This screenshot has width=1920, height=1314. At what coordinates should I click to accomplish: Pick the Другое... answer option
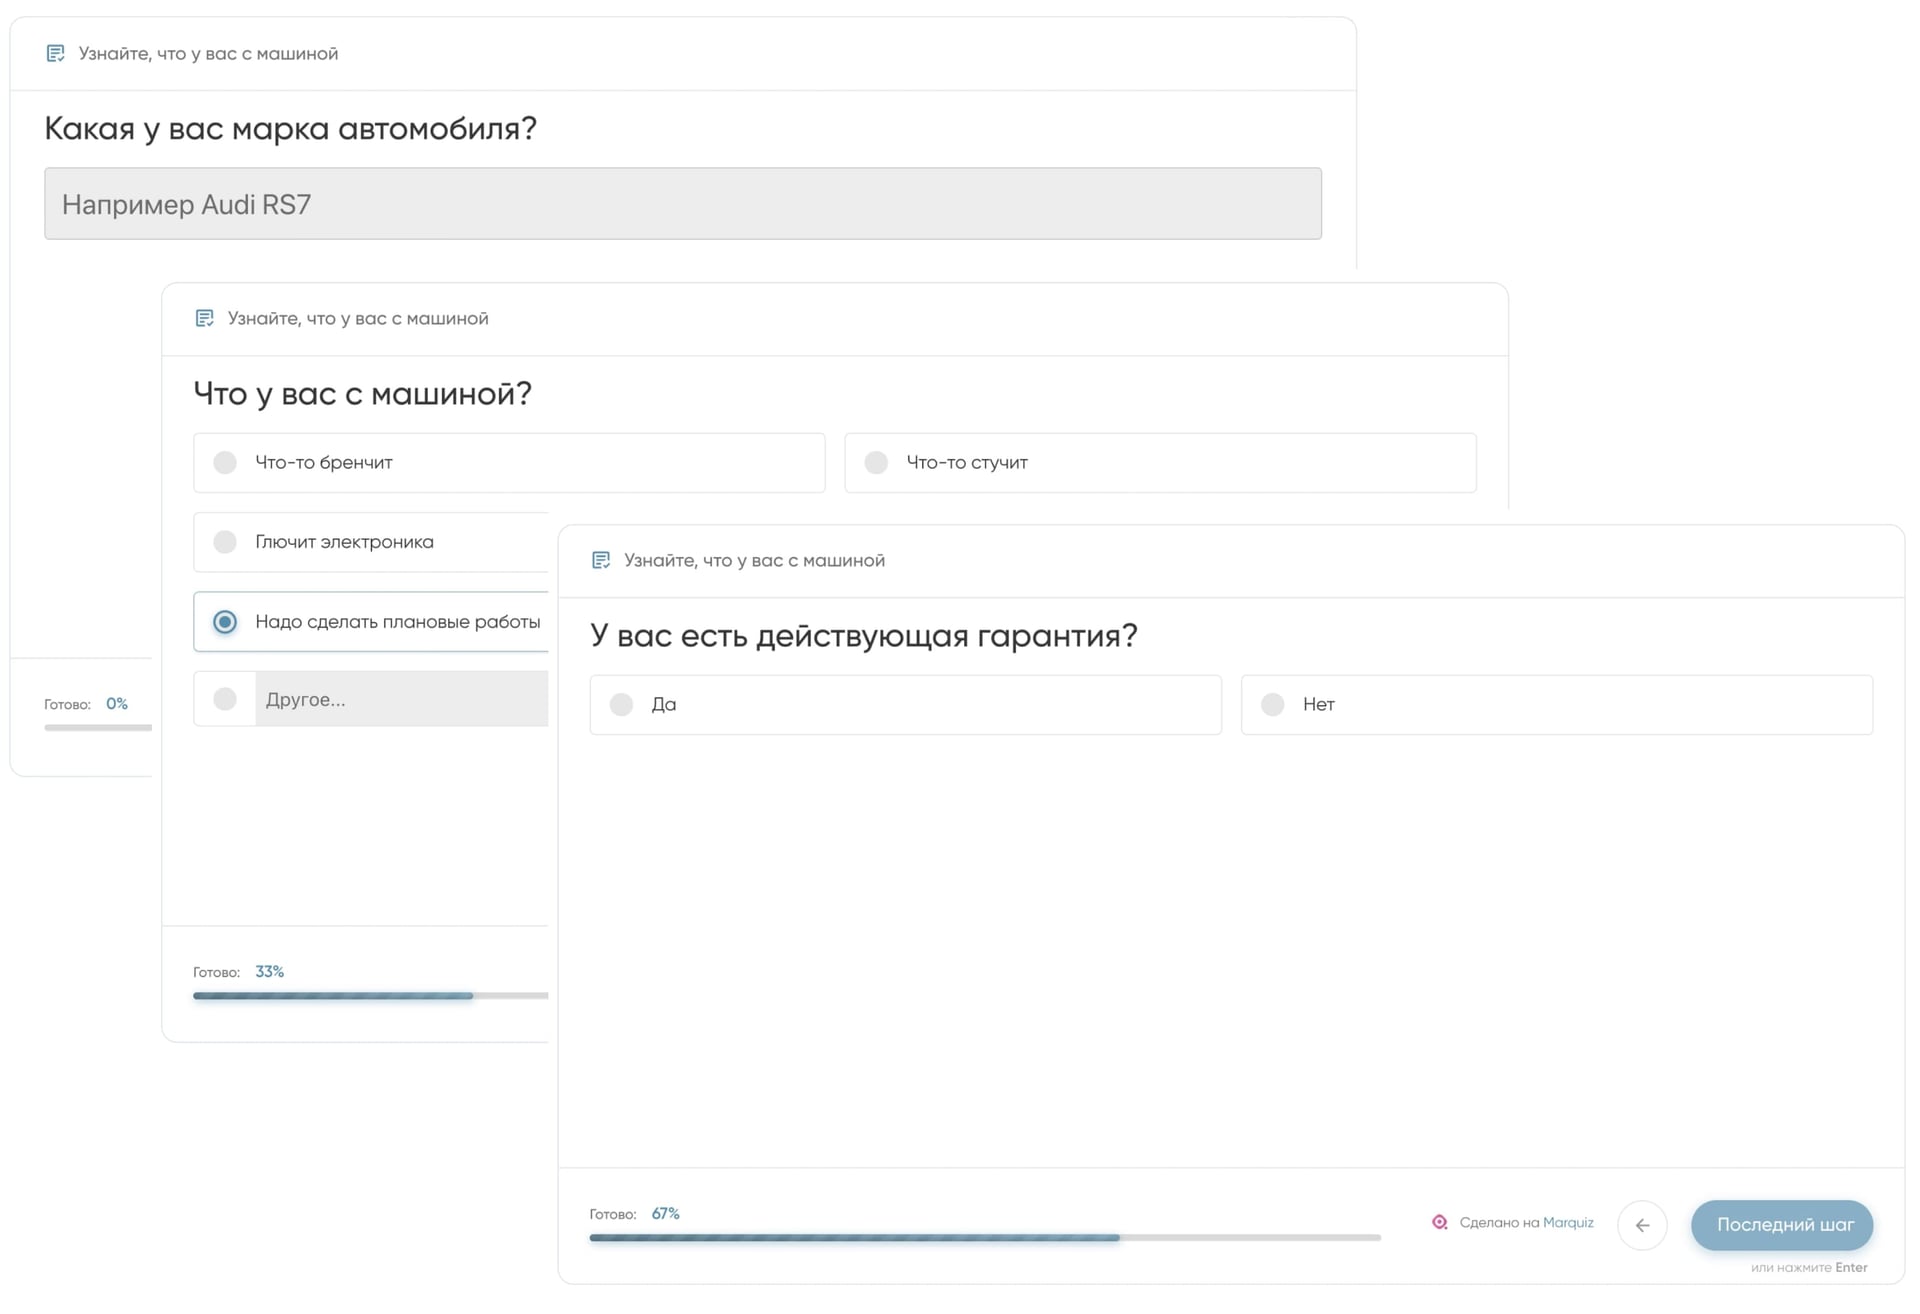coord(370,699)
